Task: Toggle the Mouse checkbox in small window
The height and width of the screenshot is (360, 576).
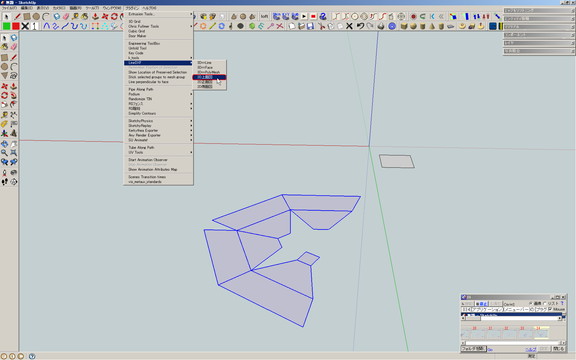Action: [x=550, y=309]
